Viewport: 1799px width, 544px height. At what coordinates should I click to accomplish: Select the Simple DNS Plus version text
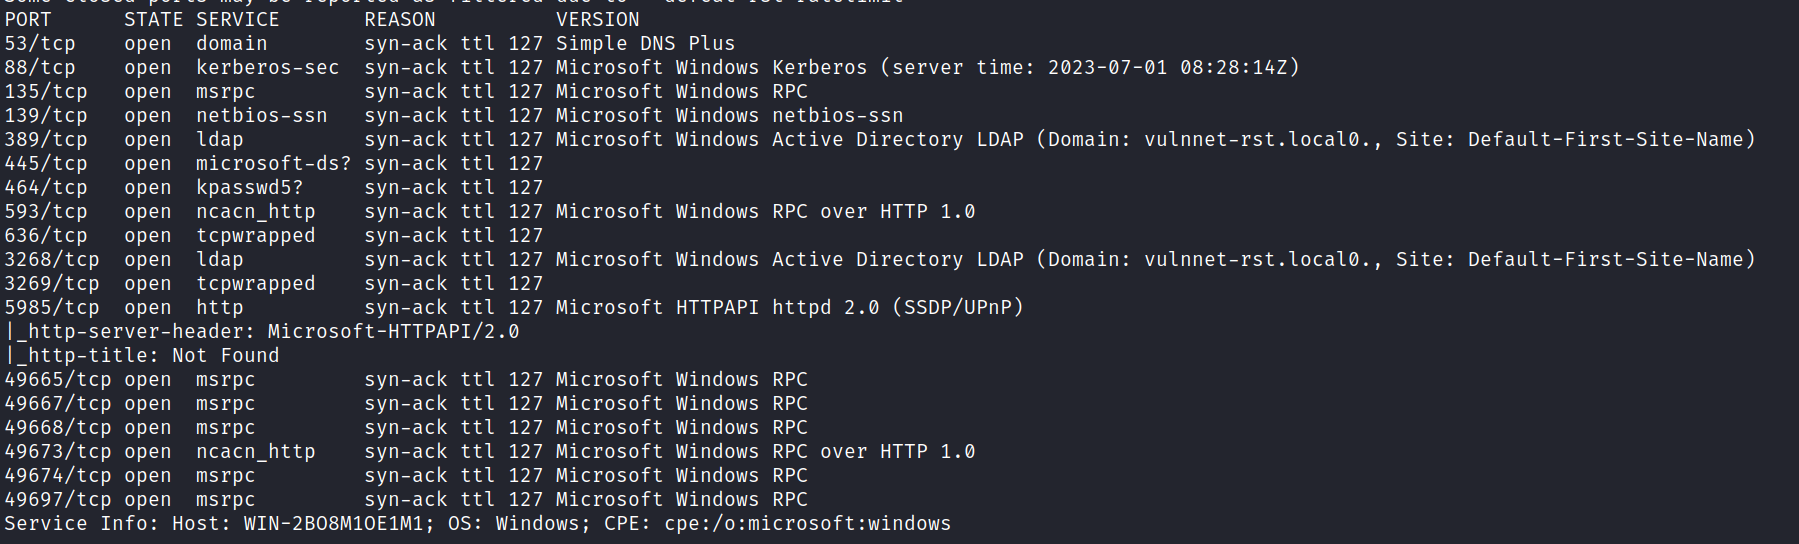645,44
